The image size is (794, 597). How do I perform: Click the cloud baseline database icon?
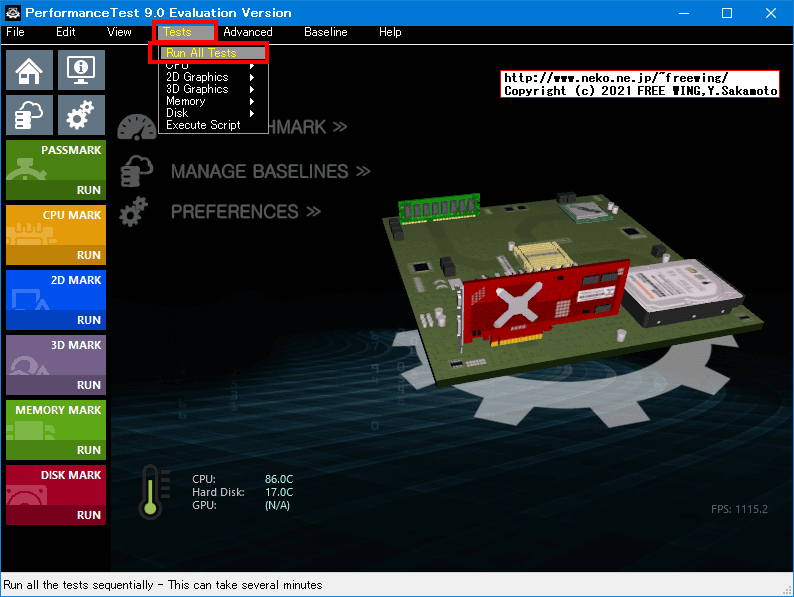click(30, 115)
